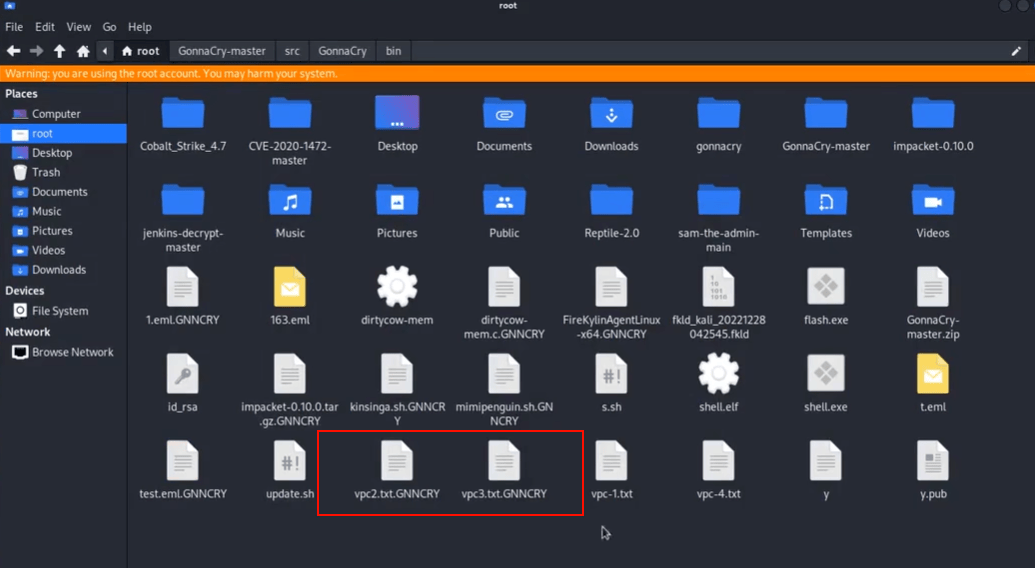1035x568 pixels.
Task: Click the 1.eml.GNNCRY file name
Action: click(183, 320)
